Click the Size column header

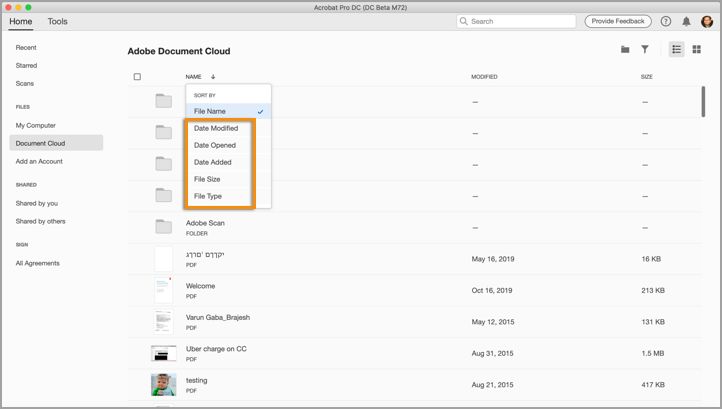point(646,77)
